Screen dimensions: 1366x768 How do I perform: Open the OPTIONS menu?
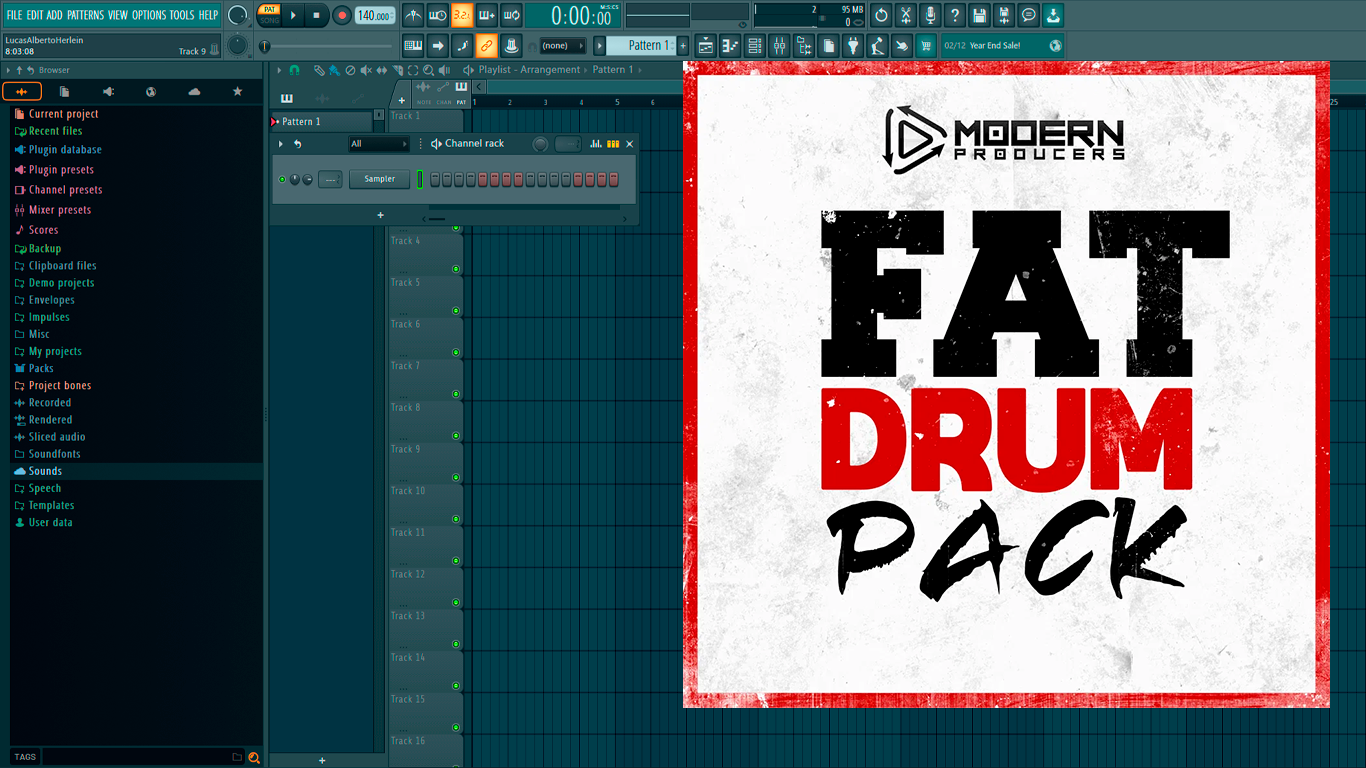point(149,15)
